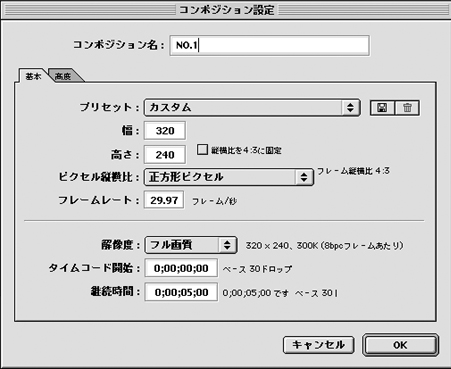Confirm settings with the OK button
This screenshot has height=369, width=451.
point(400,345)
